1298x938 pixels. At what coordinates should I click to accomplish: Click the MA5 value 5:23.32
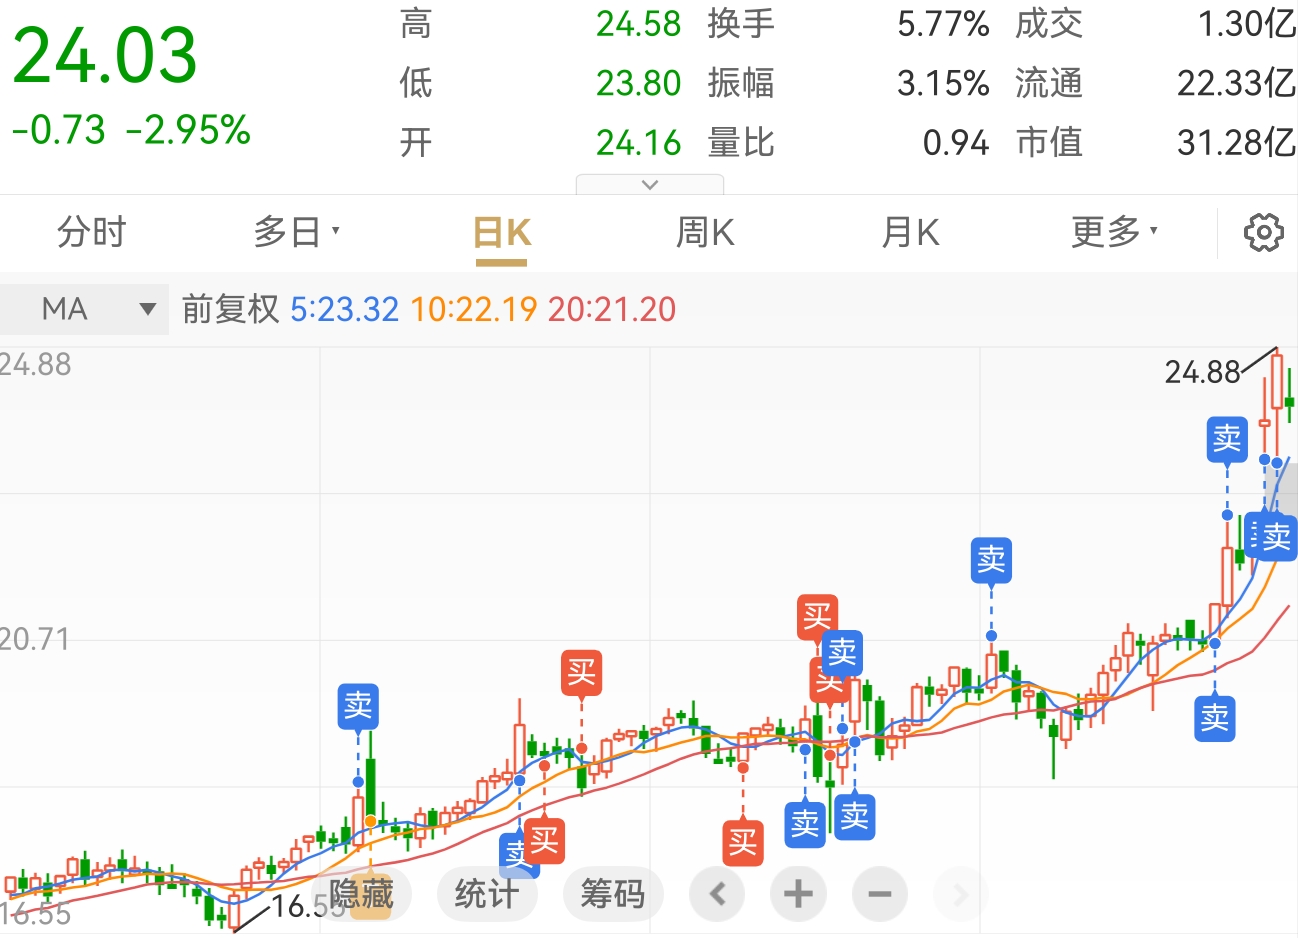[344, 309]
